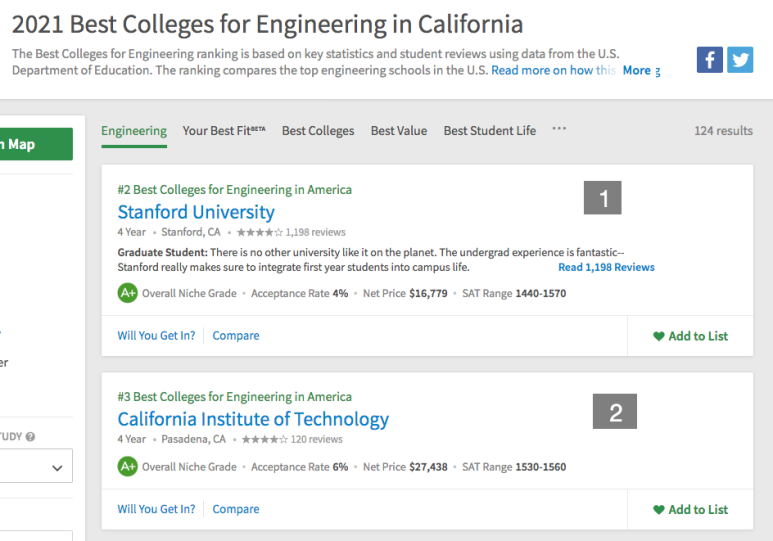The width and height of the screenshot is (773, 541).
Task: Click the Graduate Student review excerpt
Action: [x=371, y=260]
